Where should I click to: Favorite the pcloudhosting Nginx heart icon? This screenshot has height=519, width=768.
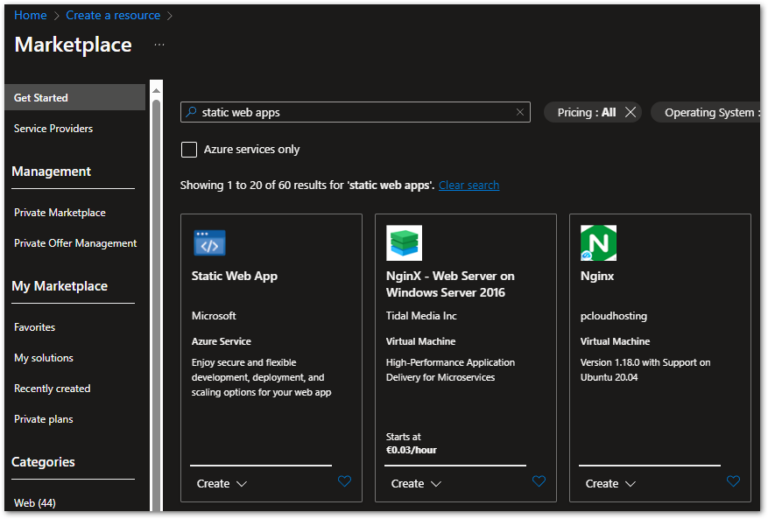point(733,481)
